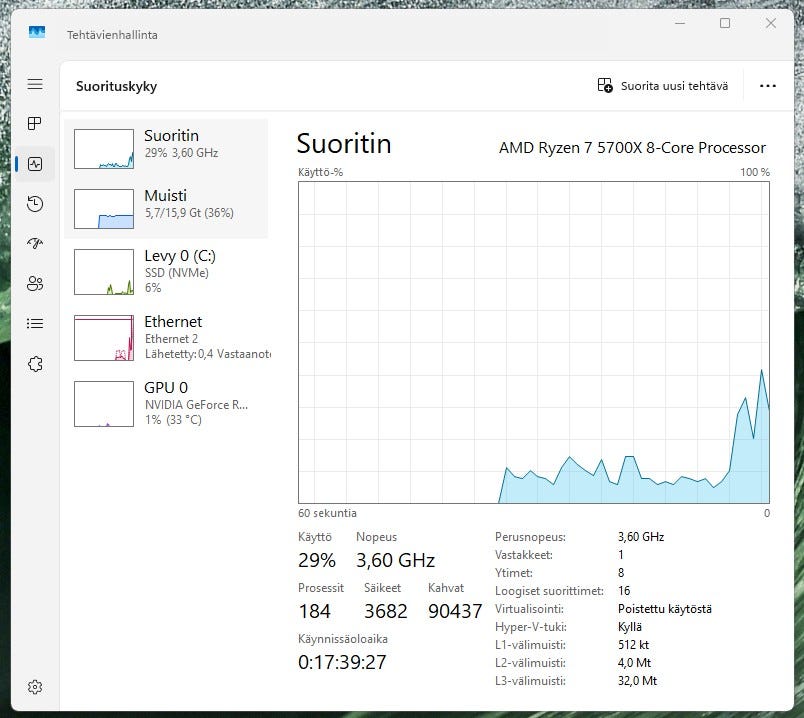The height and width of the screenshot is (718, 804).
Task: Click the Tehtävienhallinta app icon in title bar
Action: point(37,33)
